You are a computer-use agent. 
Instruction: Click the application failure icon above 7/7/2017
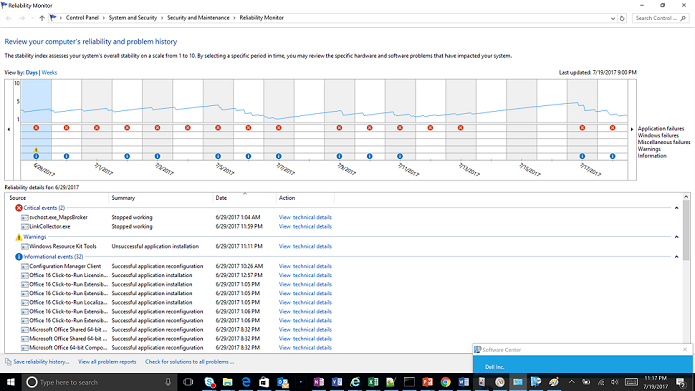pos(278,128)
